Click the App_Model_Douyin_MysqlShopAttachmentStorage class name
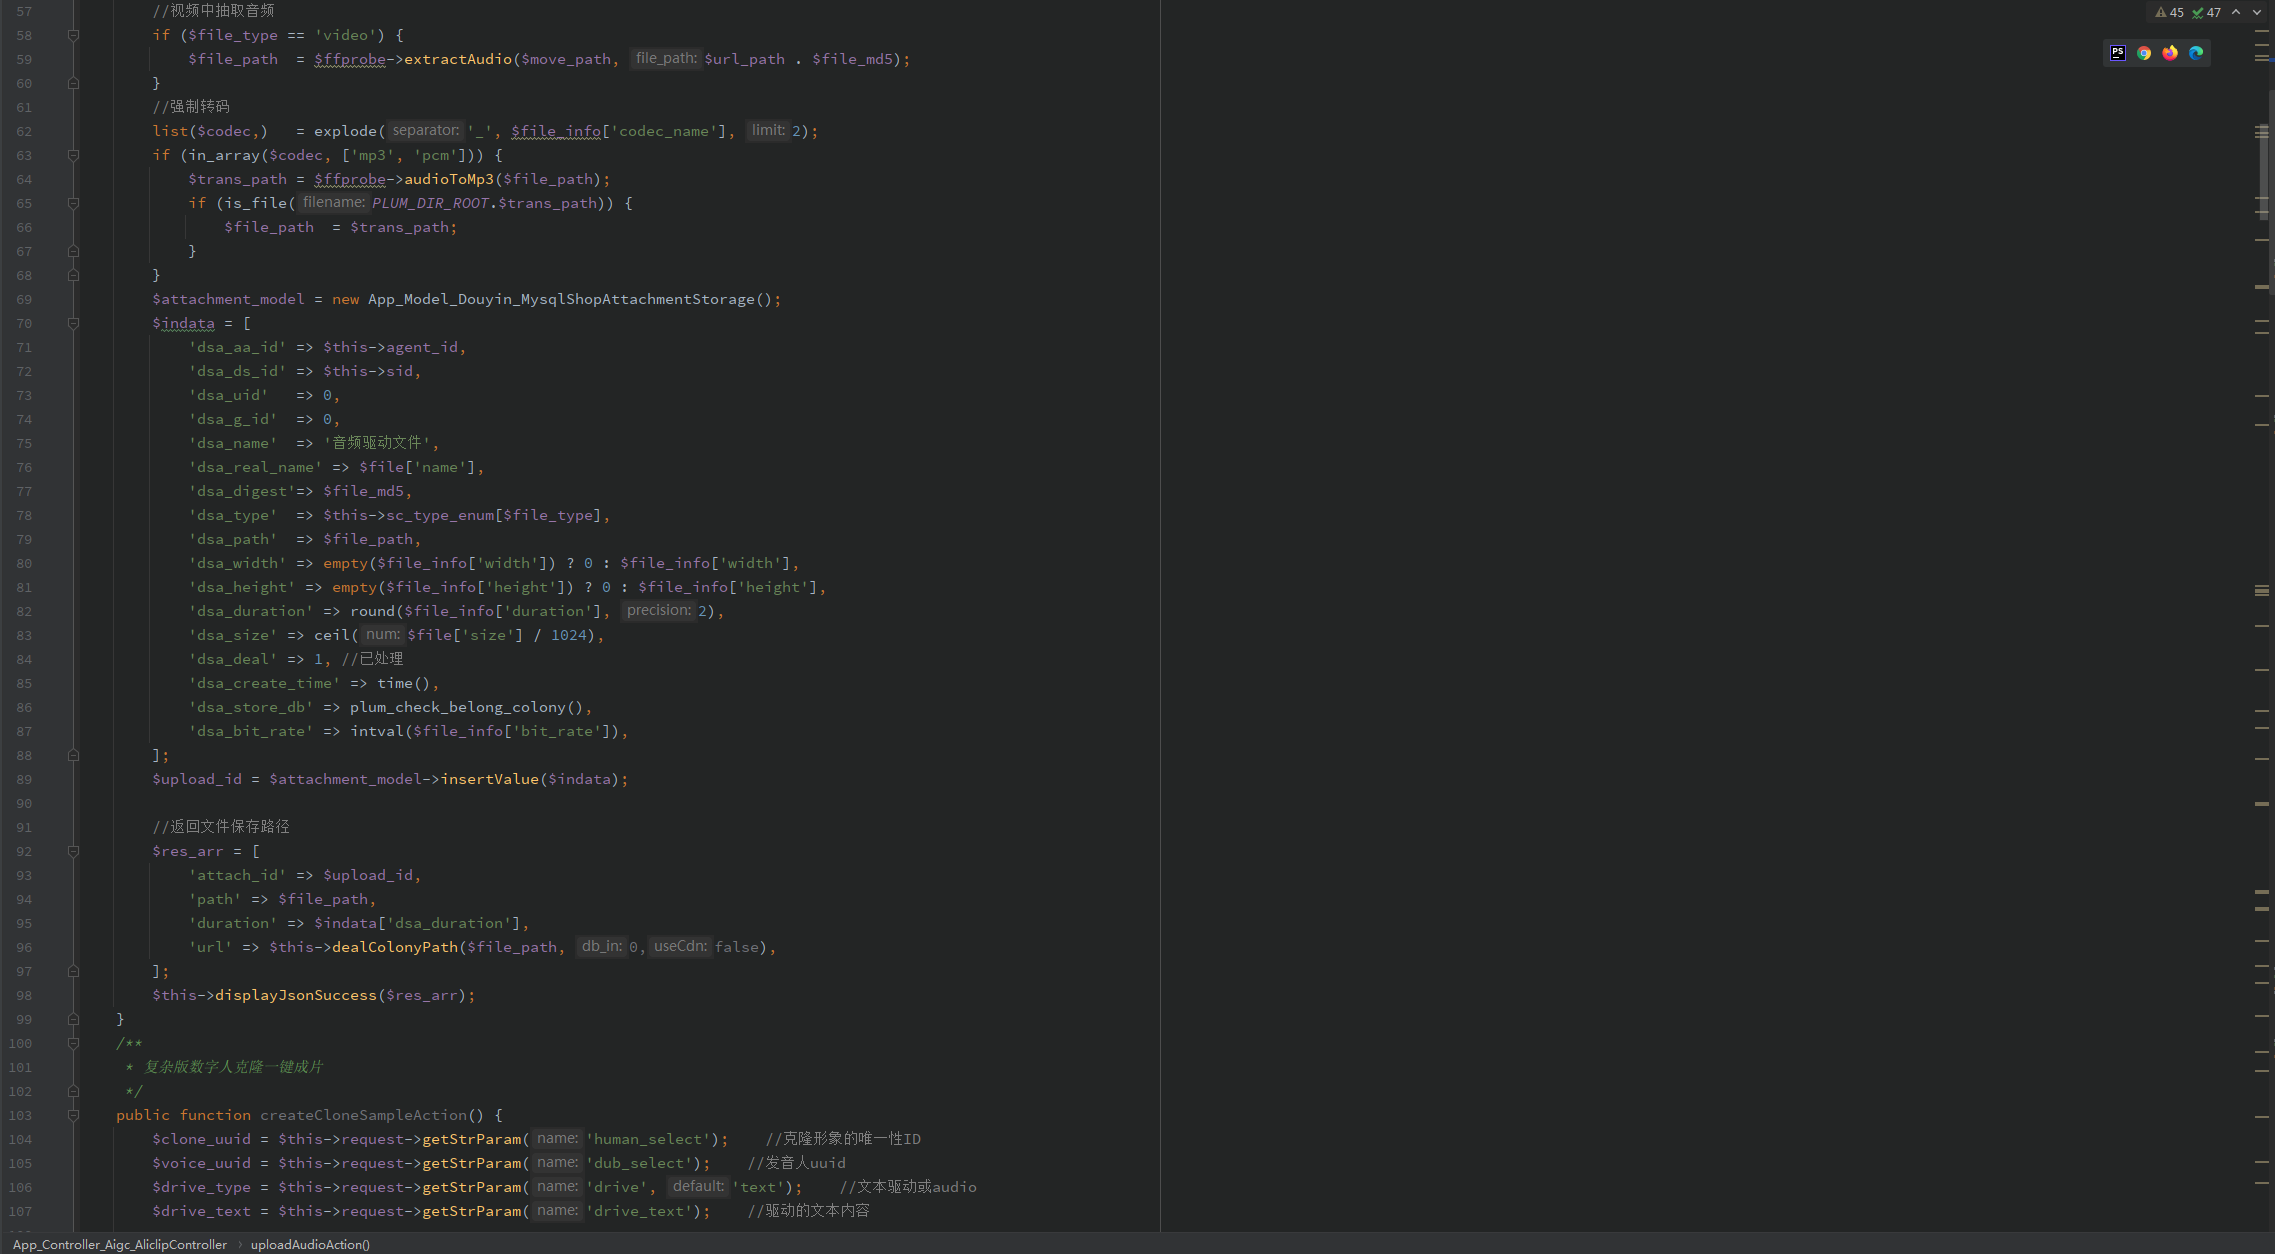The image size is (2275, 1254). point(561,299)
